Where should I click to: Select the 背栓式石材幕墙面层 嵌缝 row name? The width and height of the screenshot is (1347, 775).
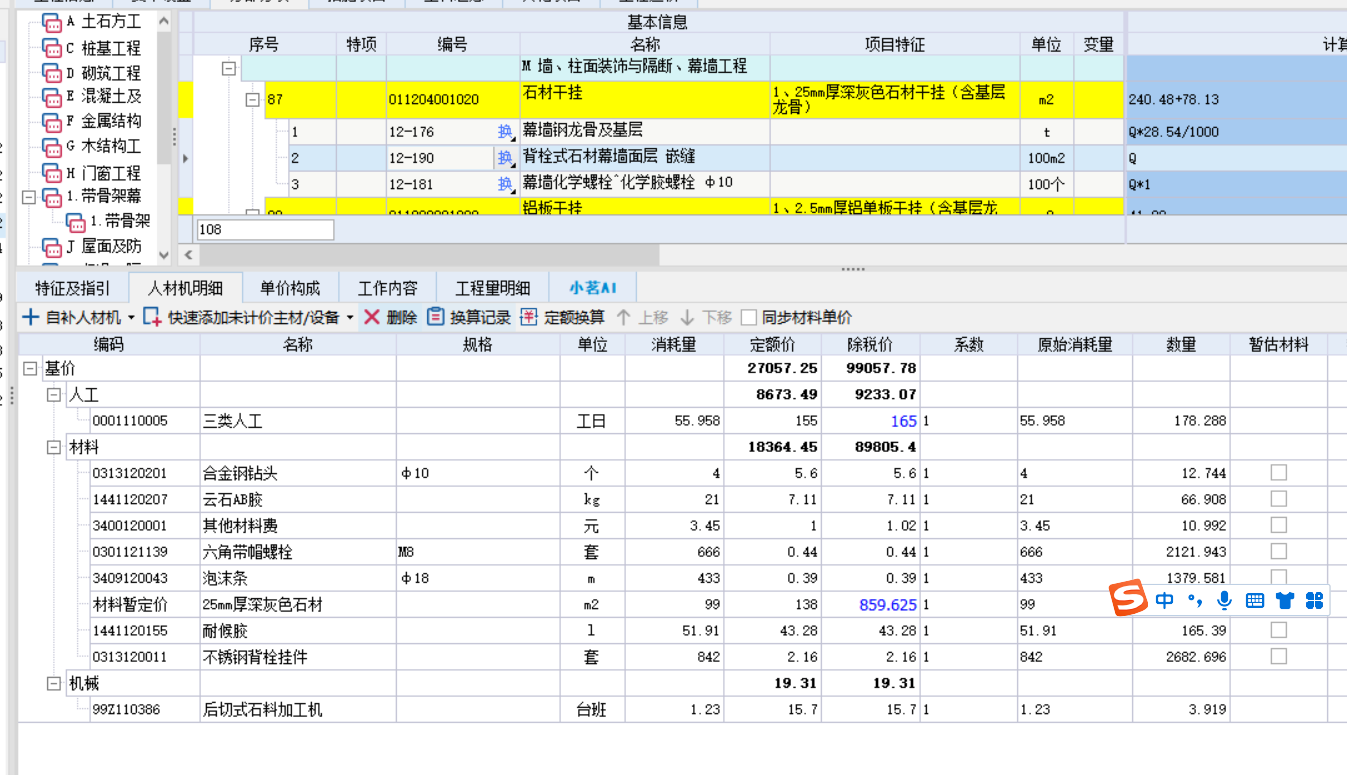coord(608,158)
